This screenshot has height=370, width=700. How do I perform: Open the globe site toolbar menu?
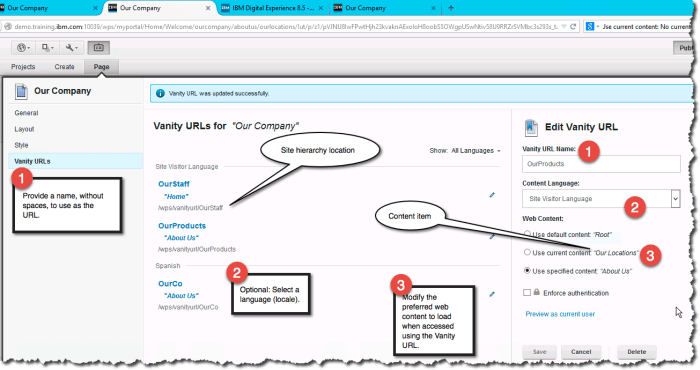click(23, 47)
